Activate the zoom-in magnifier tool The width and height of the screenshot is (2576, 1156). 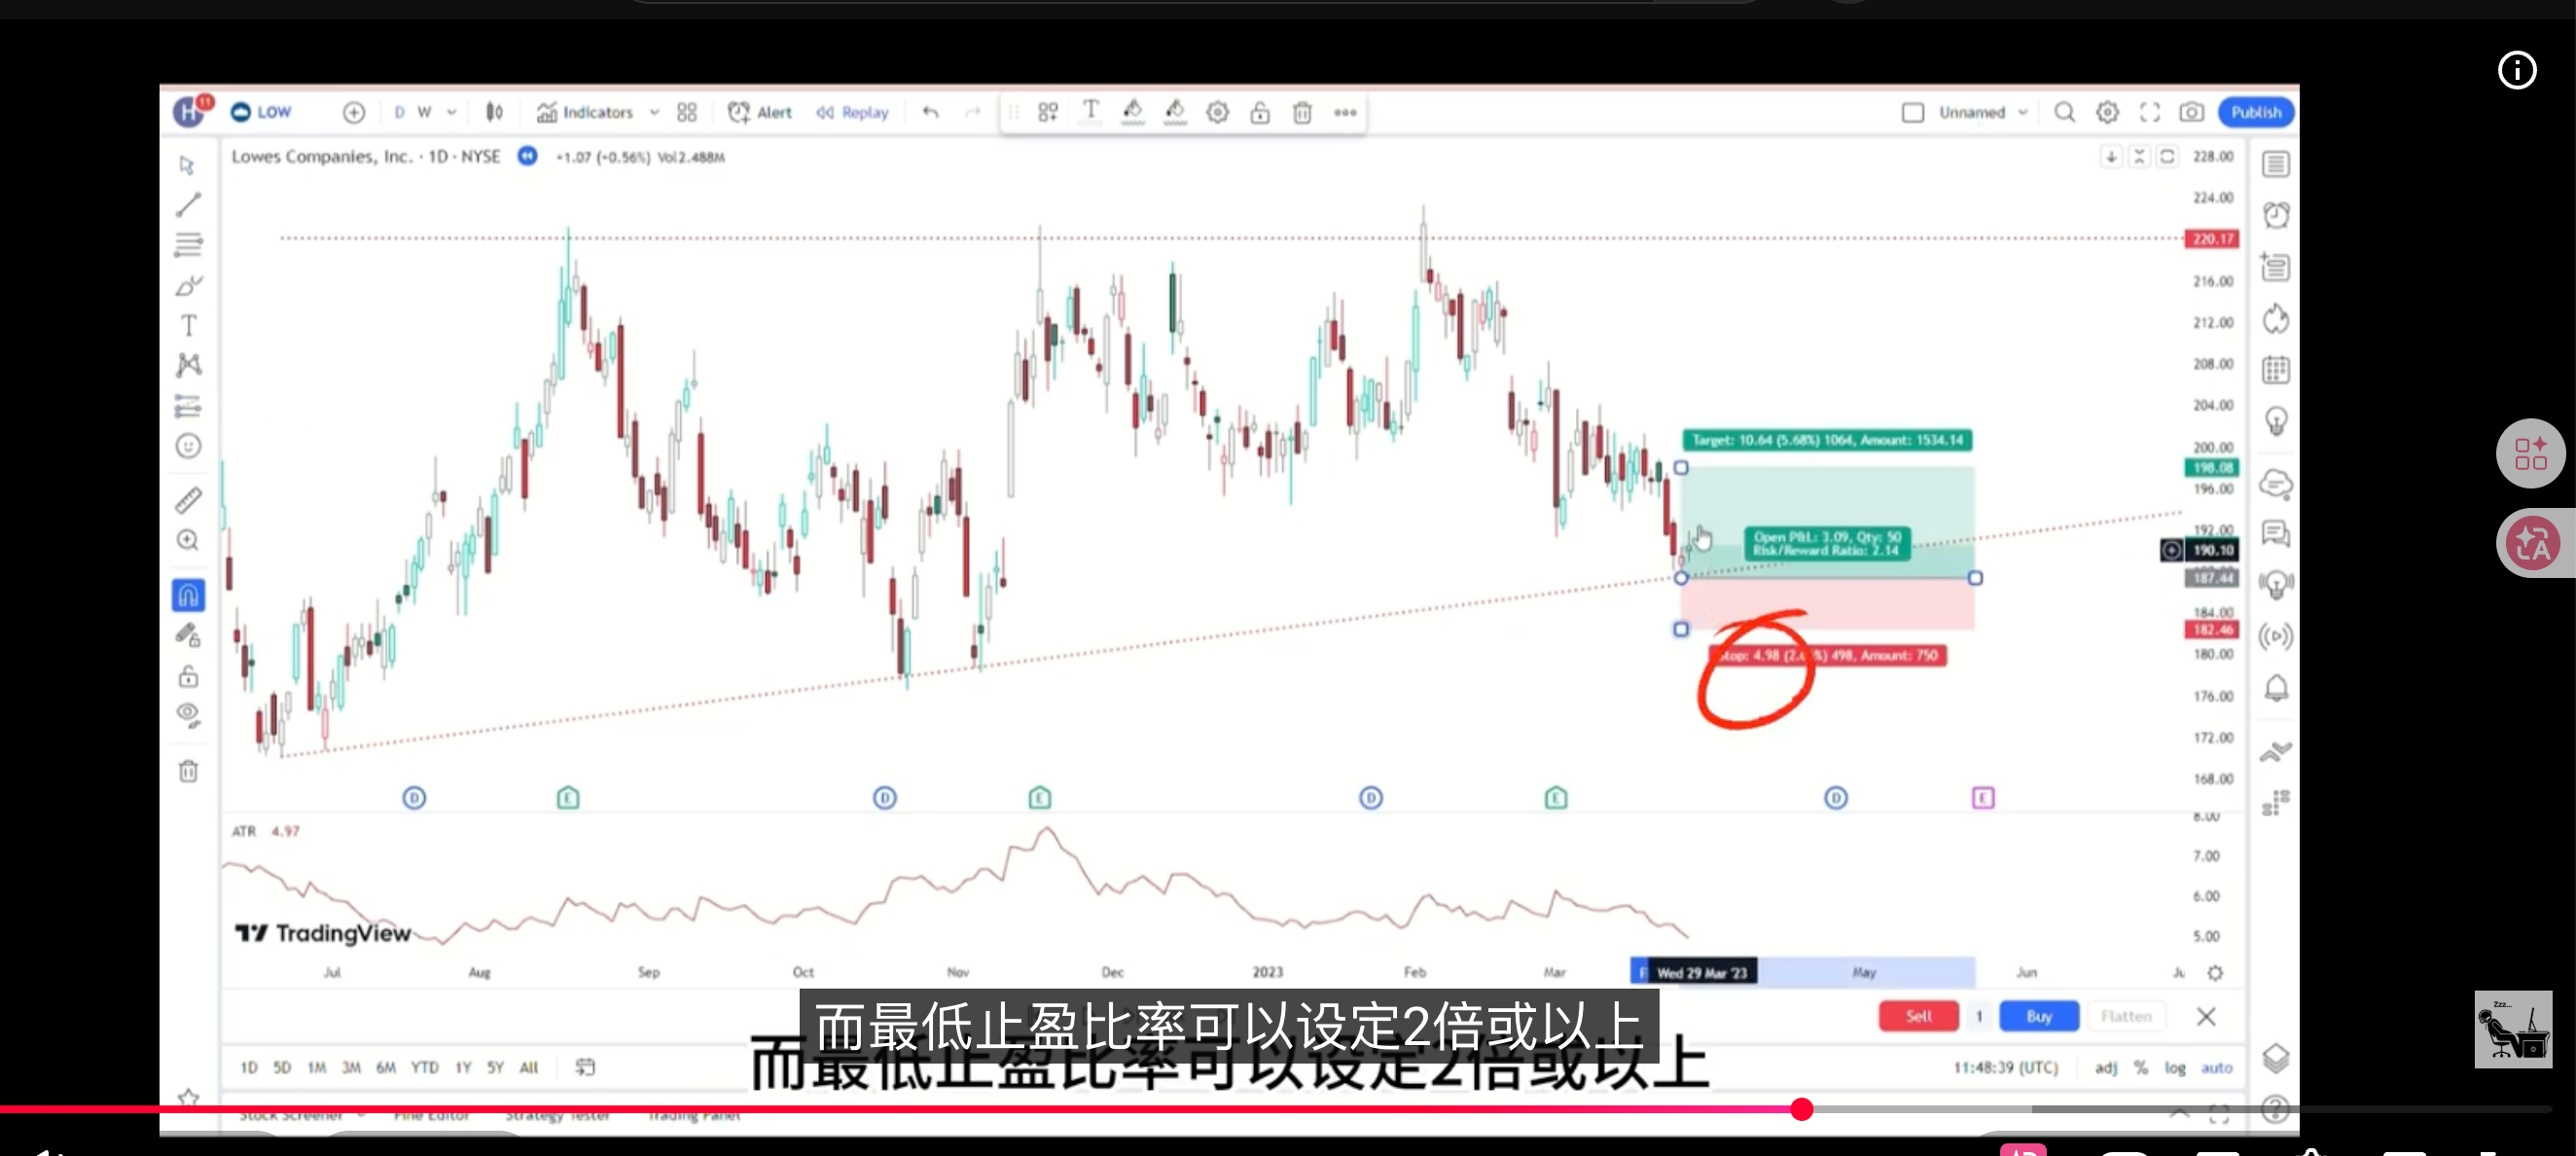pos(188,541)
